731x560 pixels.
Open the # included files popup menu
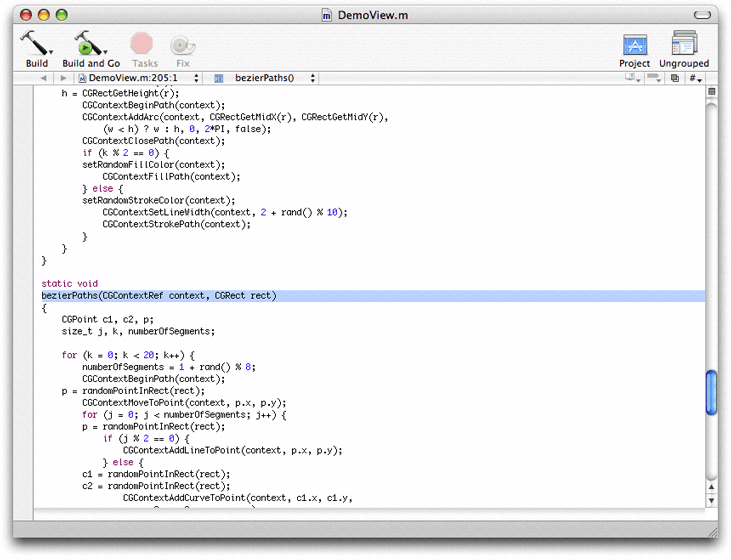695,78
